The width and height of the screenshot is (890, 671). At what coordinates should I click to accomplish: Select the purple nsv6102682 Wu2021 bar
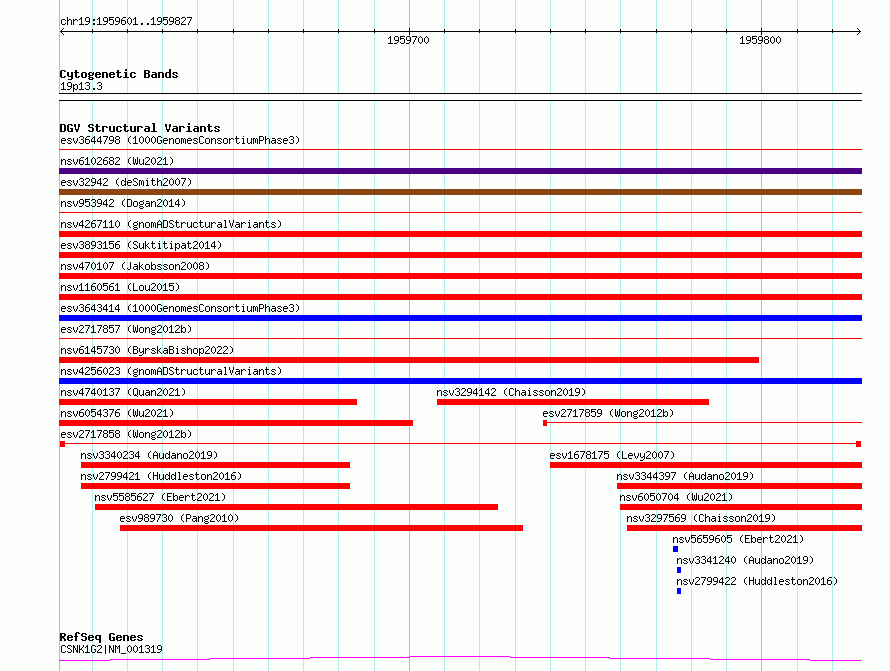pos(460,171)
